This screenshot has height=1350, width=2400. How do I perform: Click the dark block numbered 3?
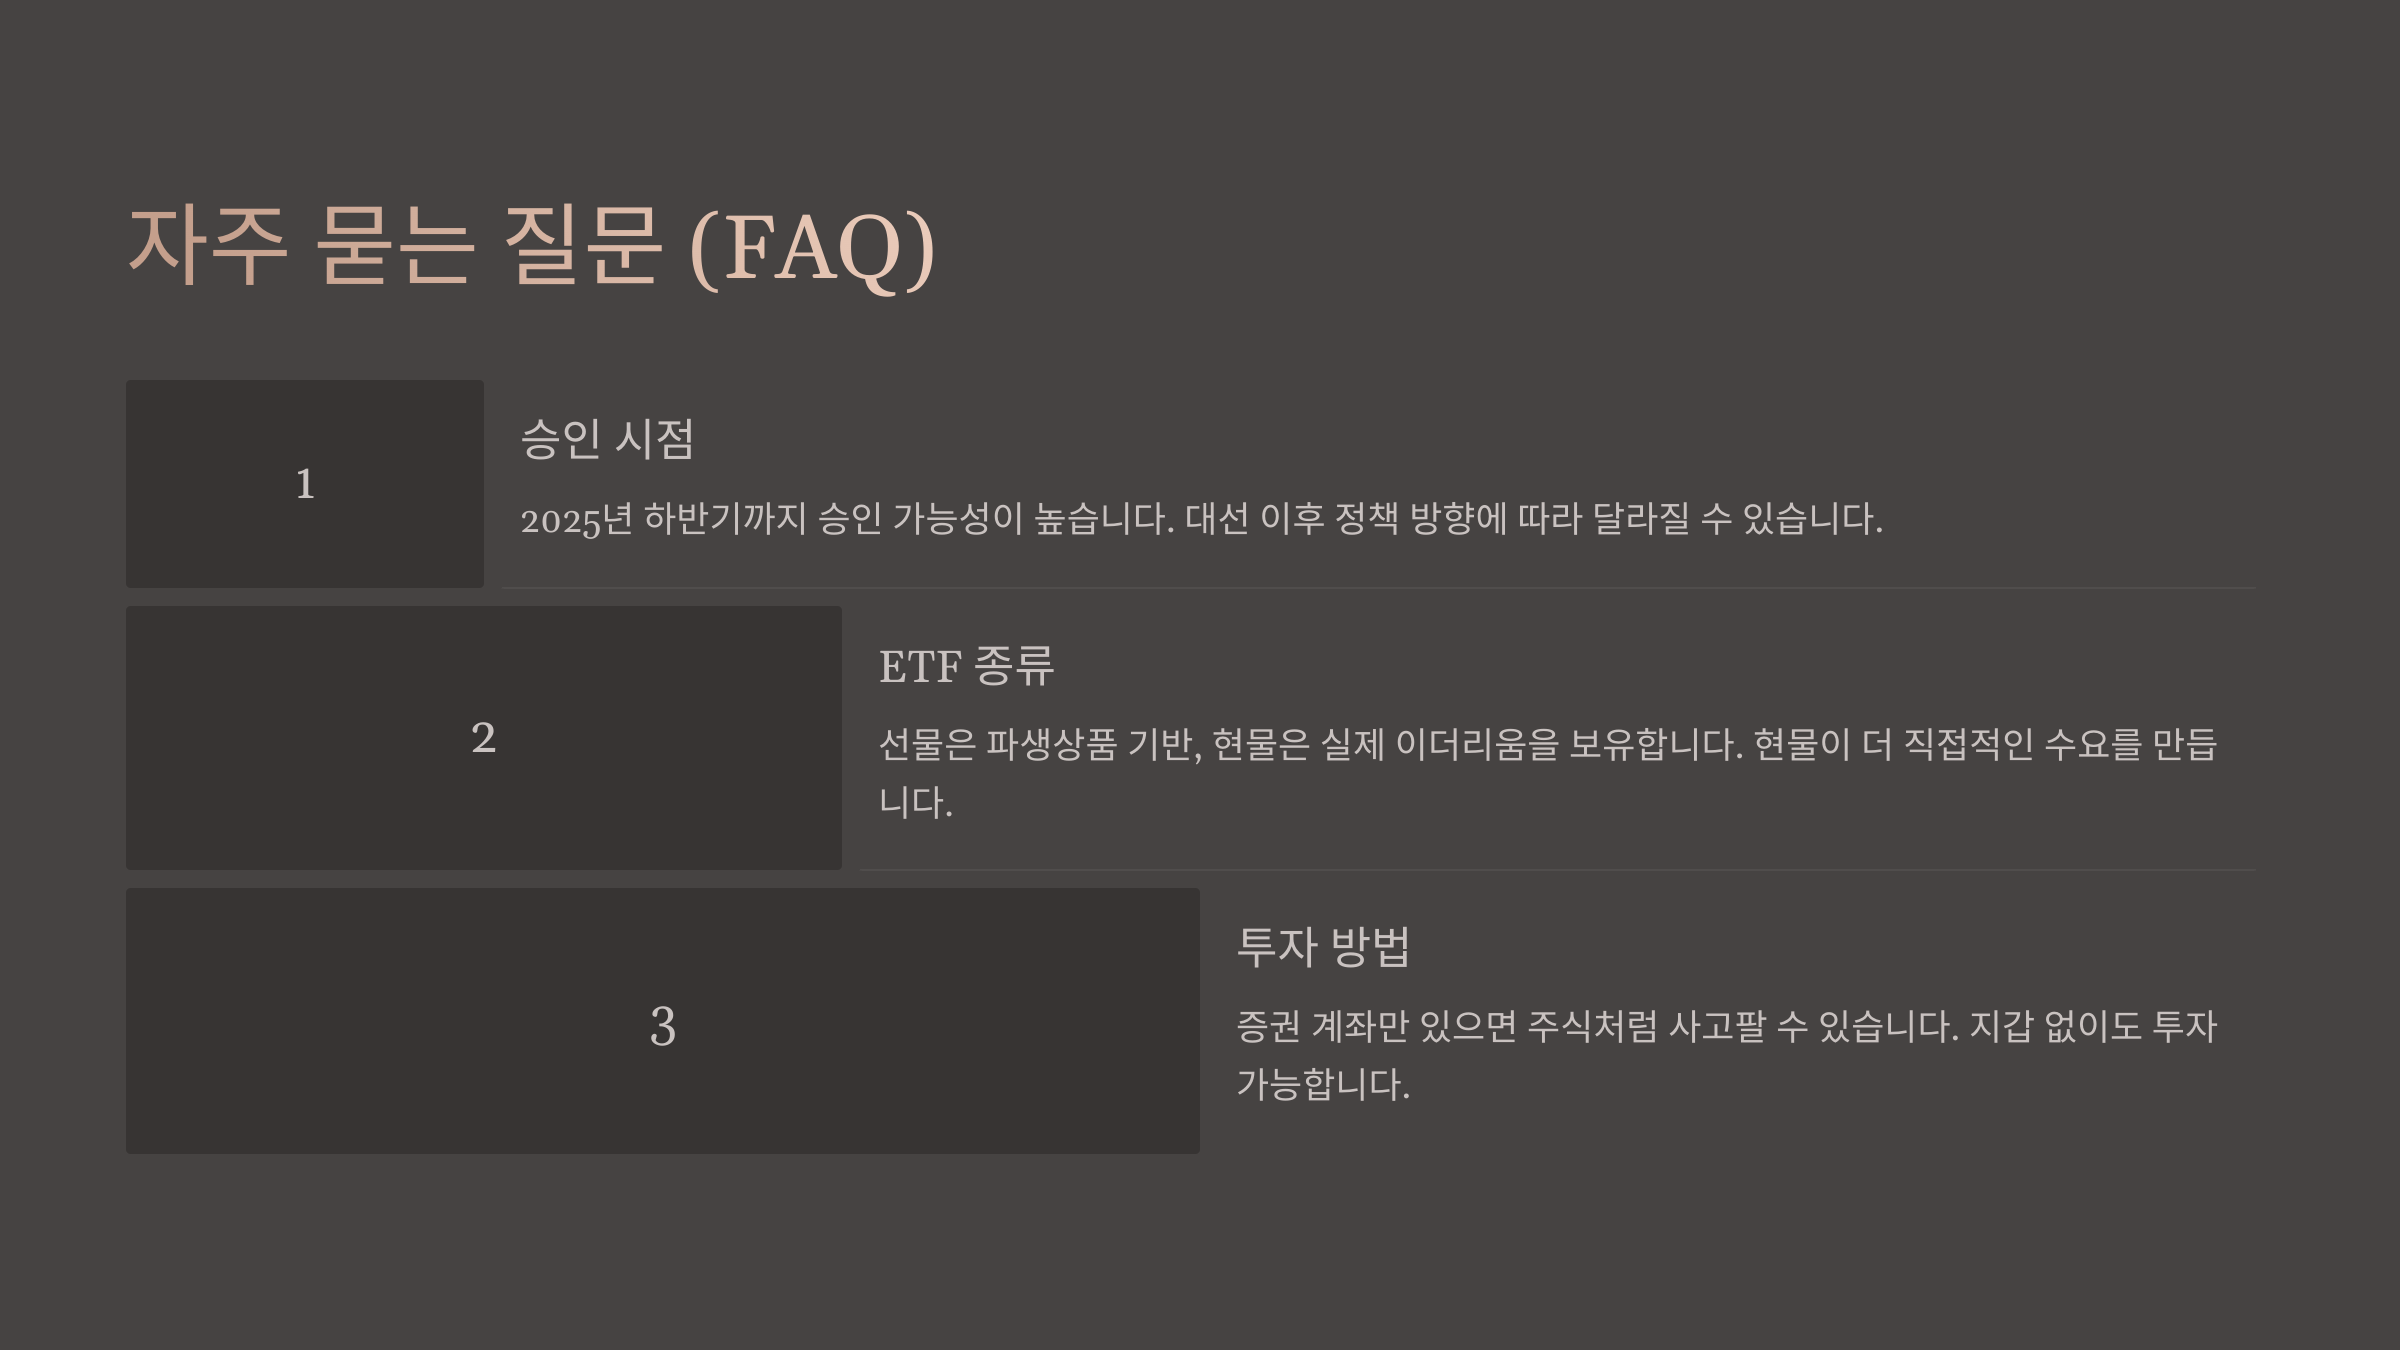tap(663, 1021)
